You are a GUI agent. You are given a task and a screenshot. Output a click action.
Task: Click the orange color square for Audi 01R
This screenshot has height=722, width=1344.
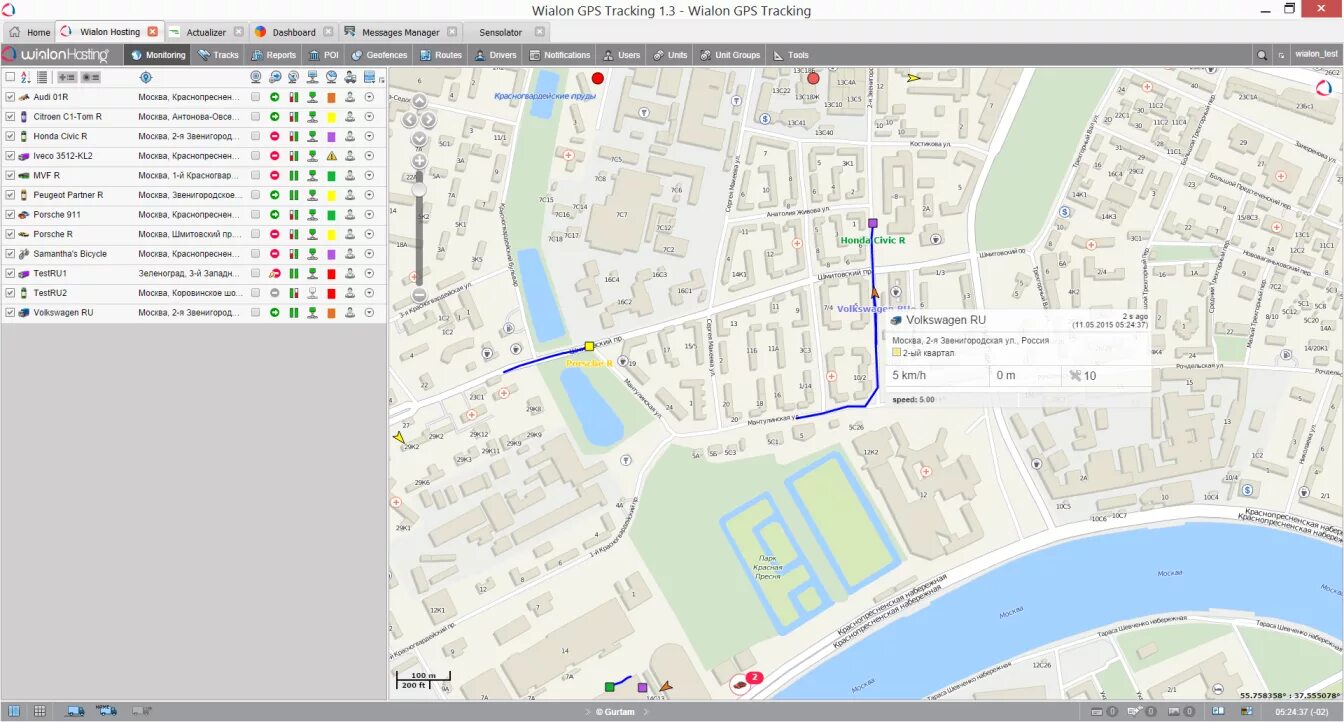tap(331, 97)
